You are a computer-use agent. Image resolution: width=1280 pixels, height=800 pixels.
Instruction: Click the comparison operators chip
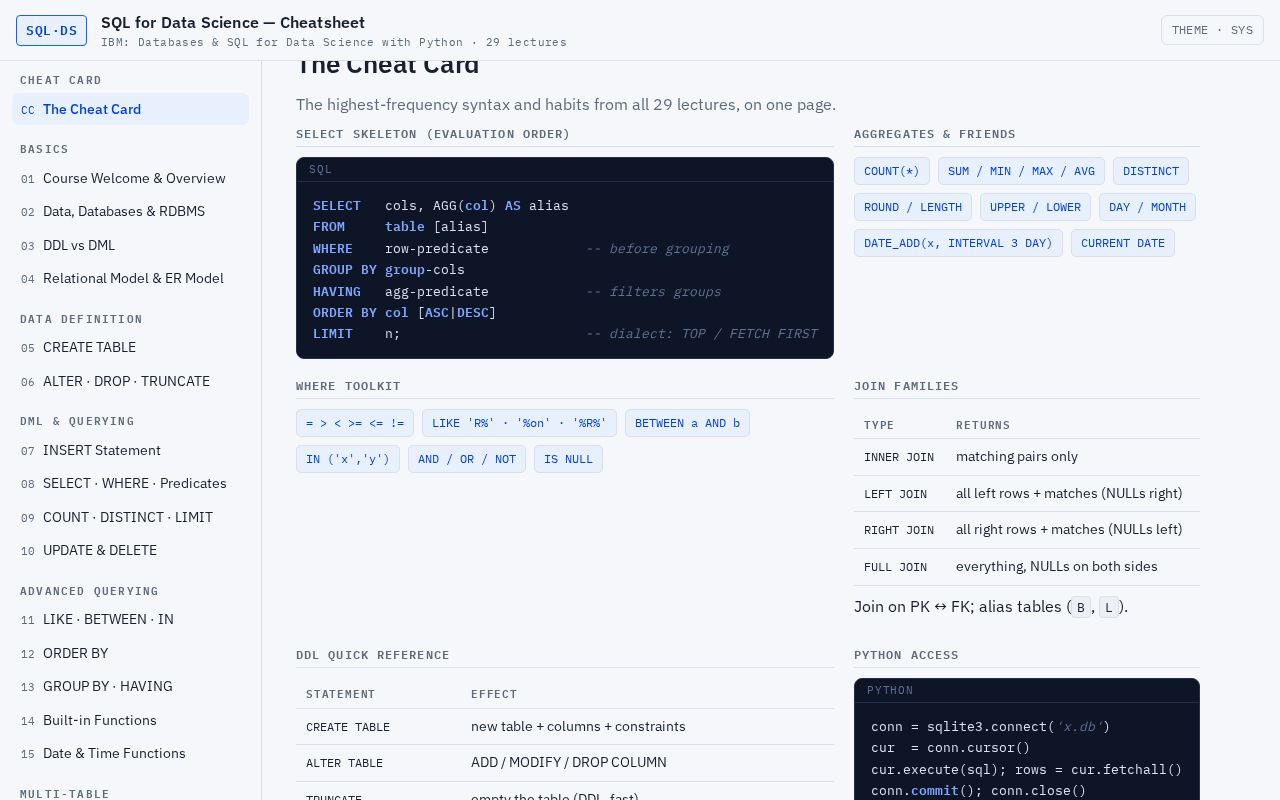pyautogui.click(x=355, y=423)
